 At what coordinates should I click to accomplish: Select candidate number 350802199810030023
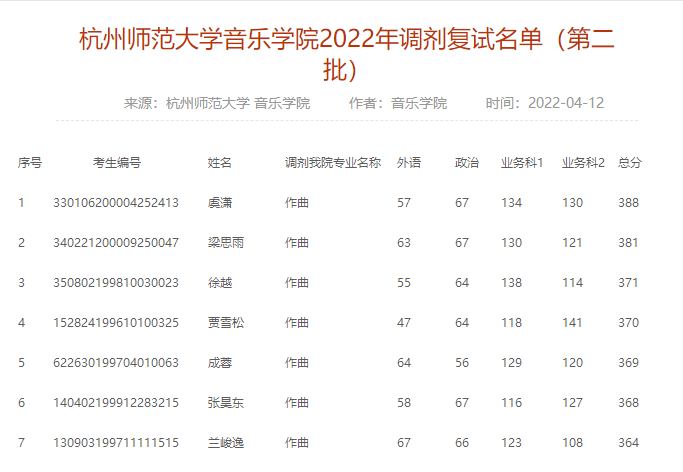pos(116,283)
